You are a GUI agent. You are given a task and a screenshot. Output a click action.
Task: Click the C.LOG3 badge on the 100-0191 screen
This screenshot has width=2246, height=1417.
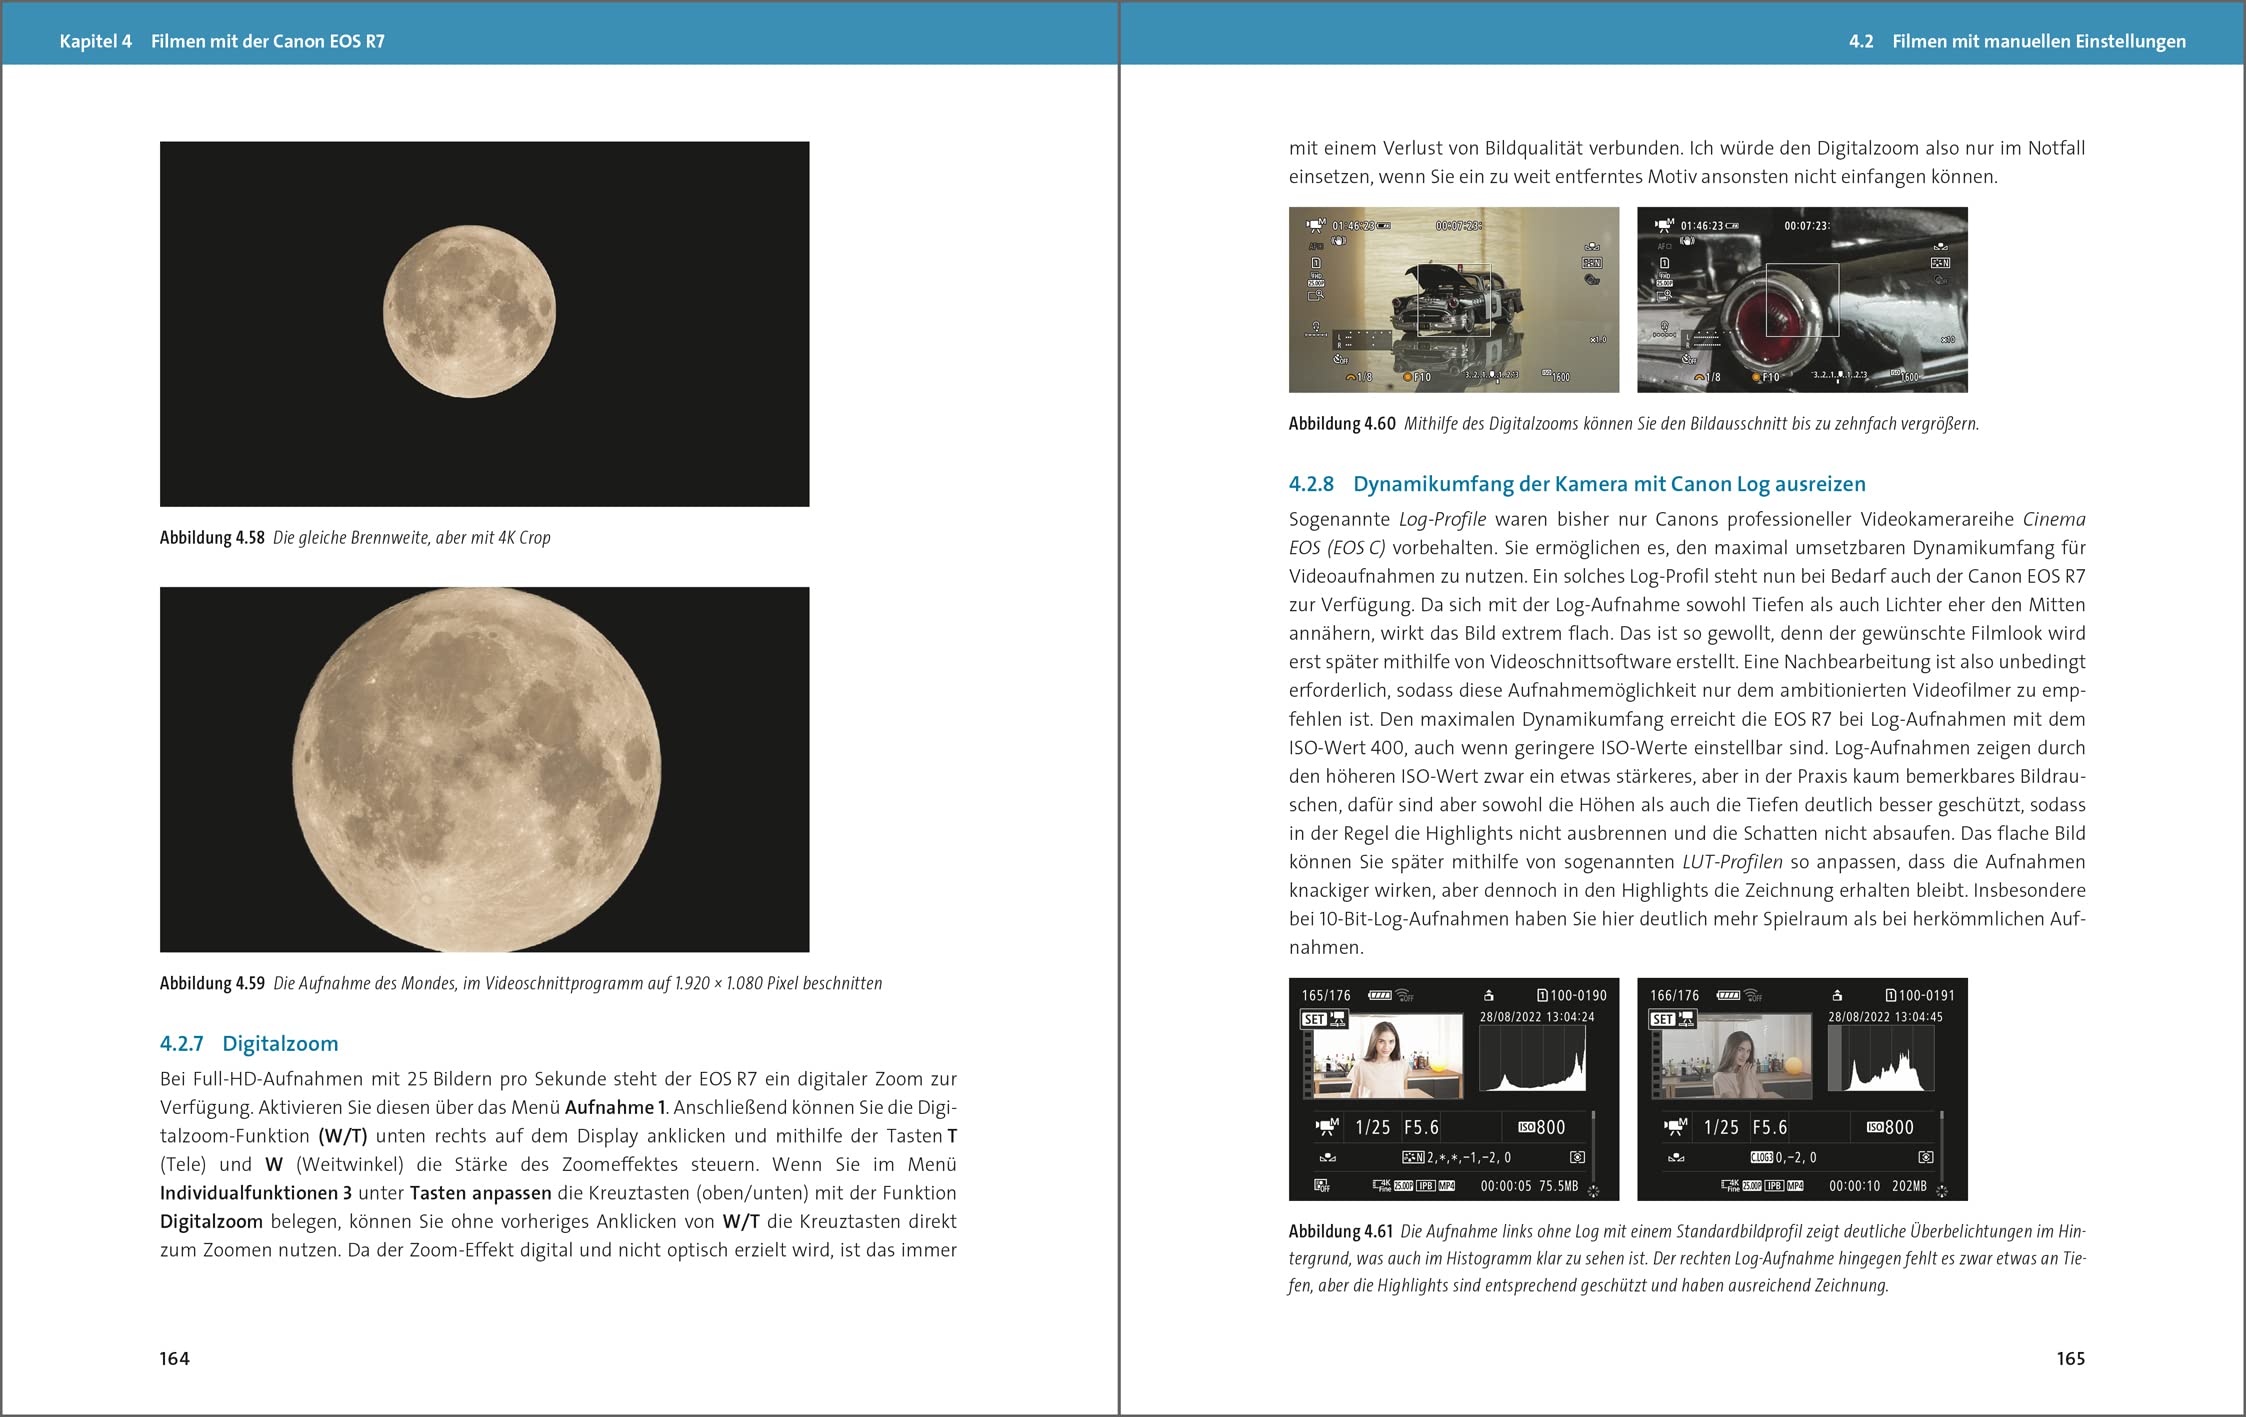[x=1761, y=1157]
